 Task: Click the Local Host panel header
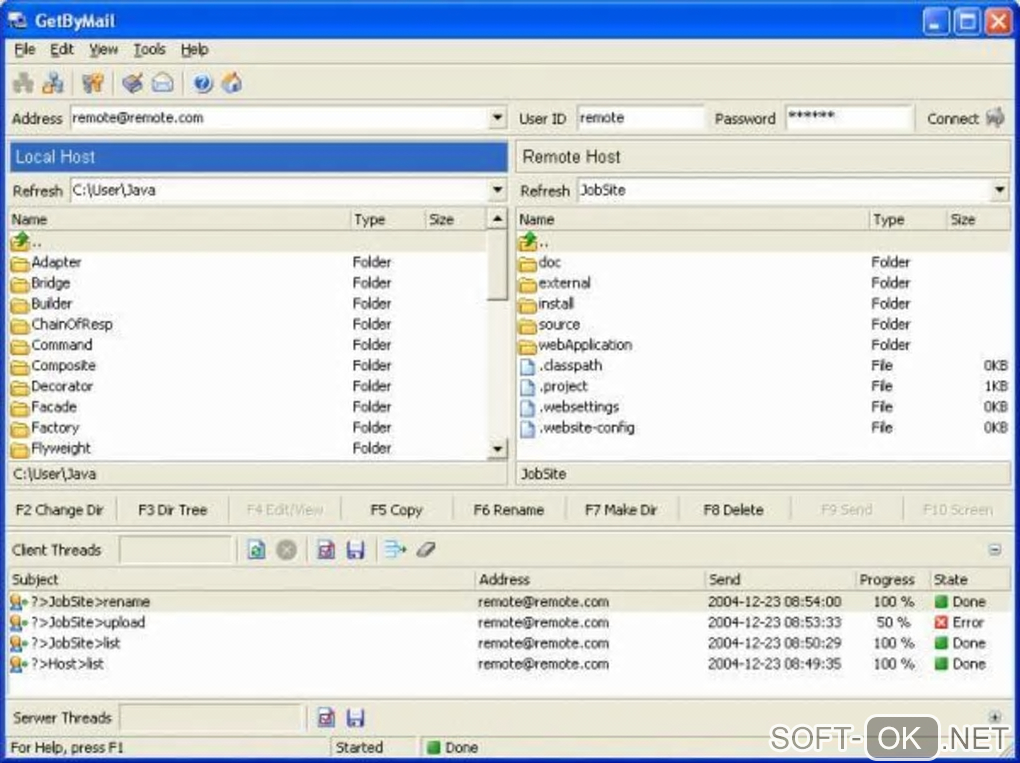pyautogui.click(x=258, y=157)
